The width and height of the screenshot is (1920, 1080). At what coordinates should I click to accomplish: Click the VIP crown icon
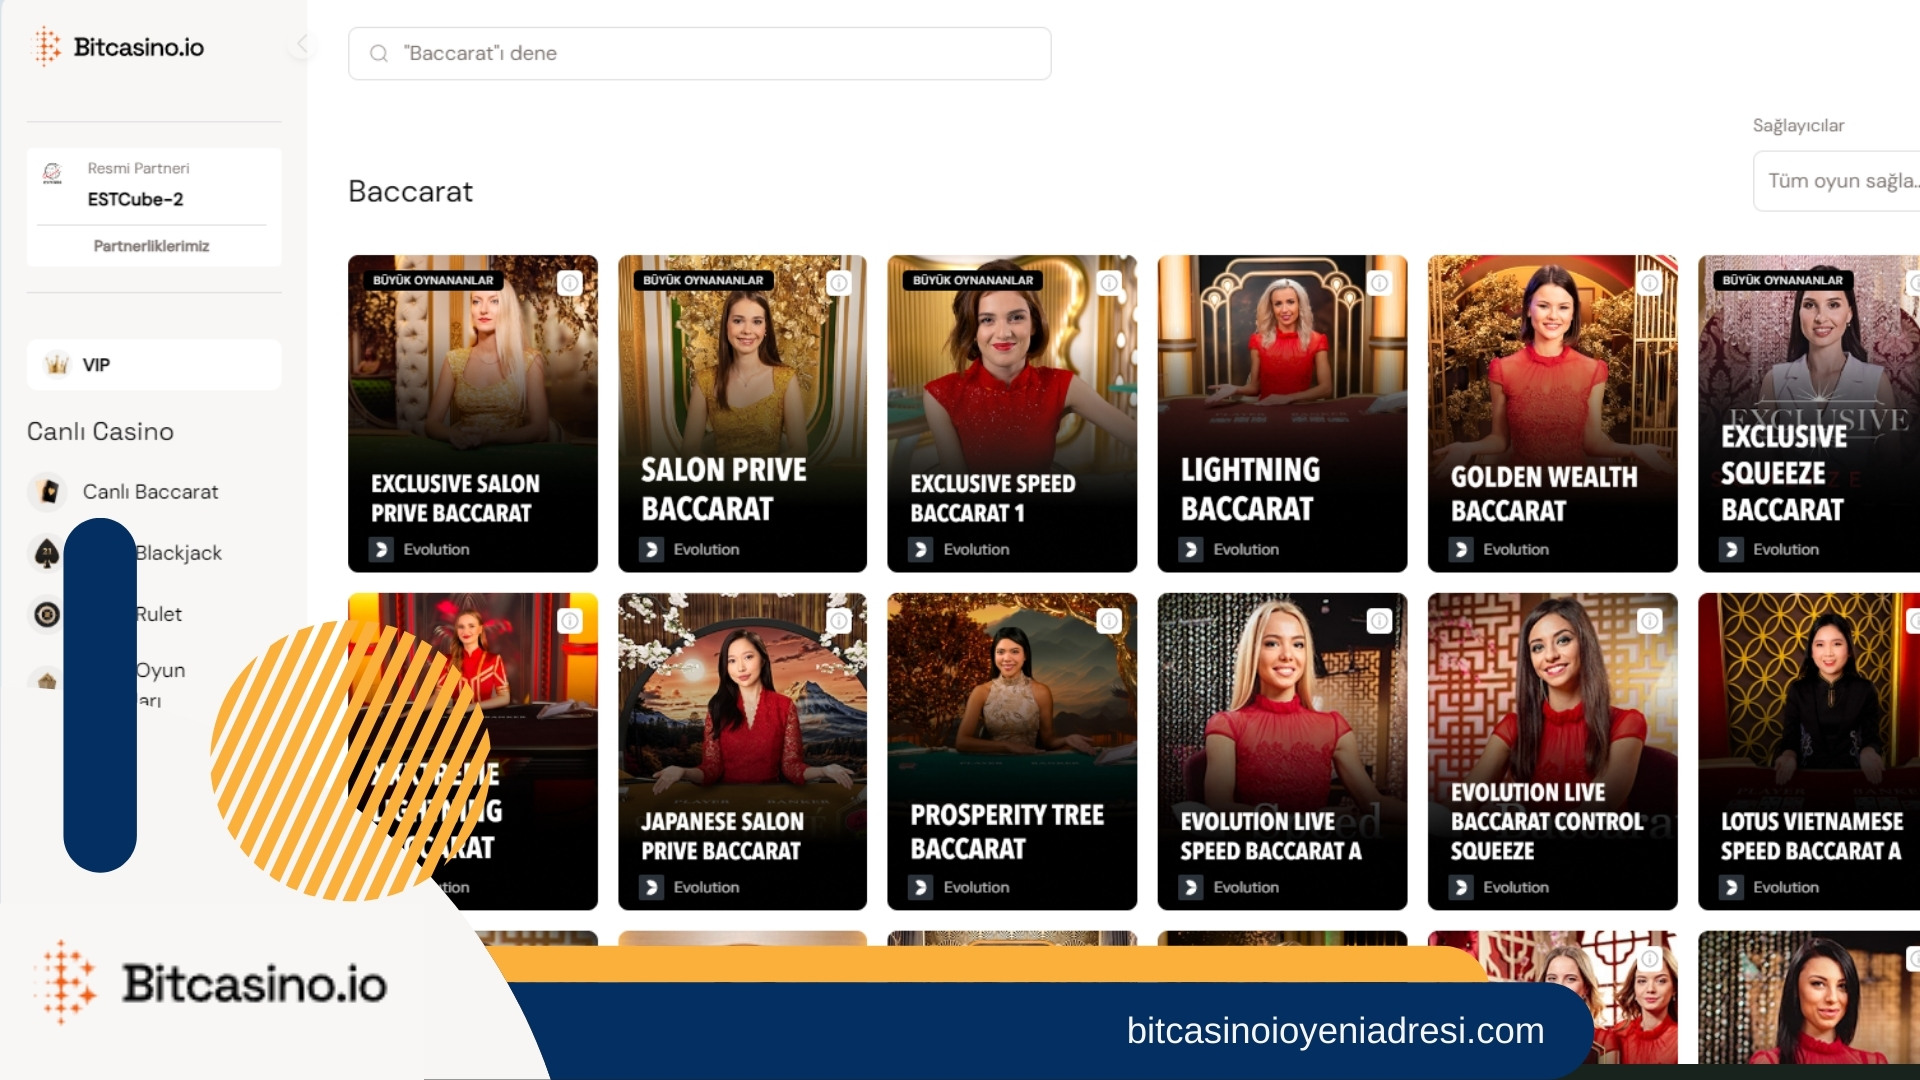pyautogui.click(x=57, y=364)
